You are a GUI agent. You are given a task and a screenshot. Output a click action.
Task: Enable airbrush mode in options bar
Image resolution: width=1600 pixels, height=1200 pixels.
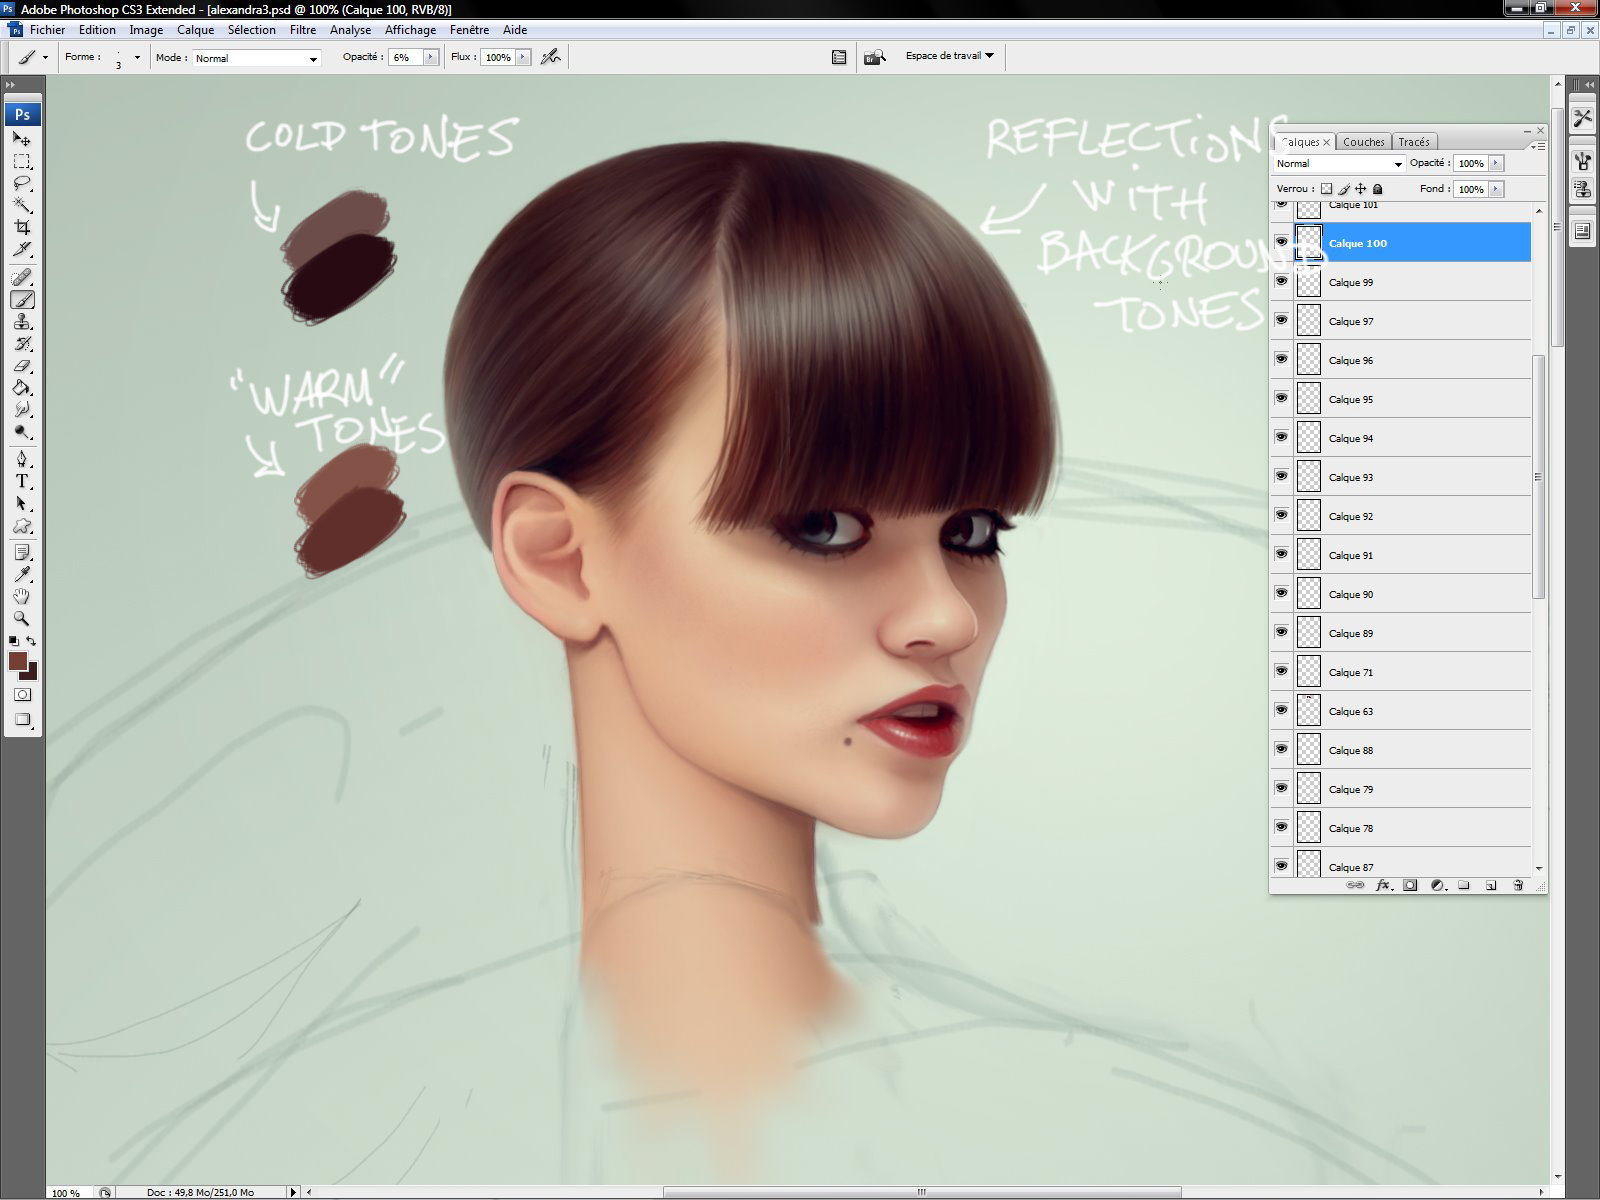click(550, 57)
